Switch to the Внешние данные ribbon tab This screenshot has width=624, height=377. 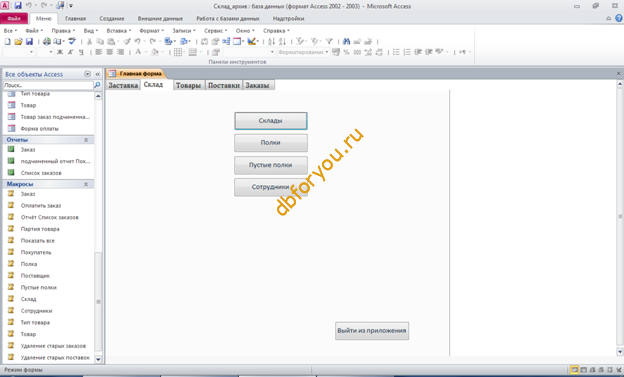[160, 18]
